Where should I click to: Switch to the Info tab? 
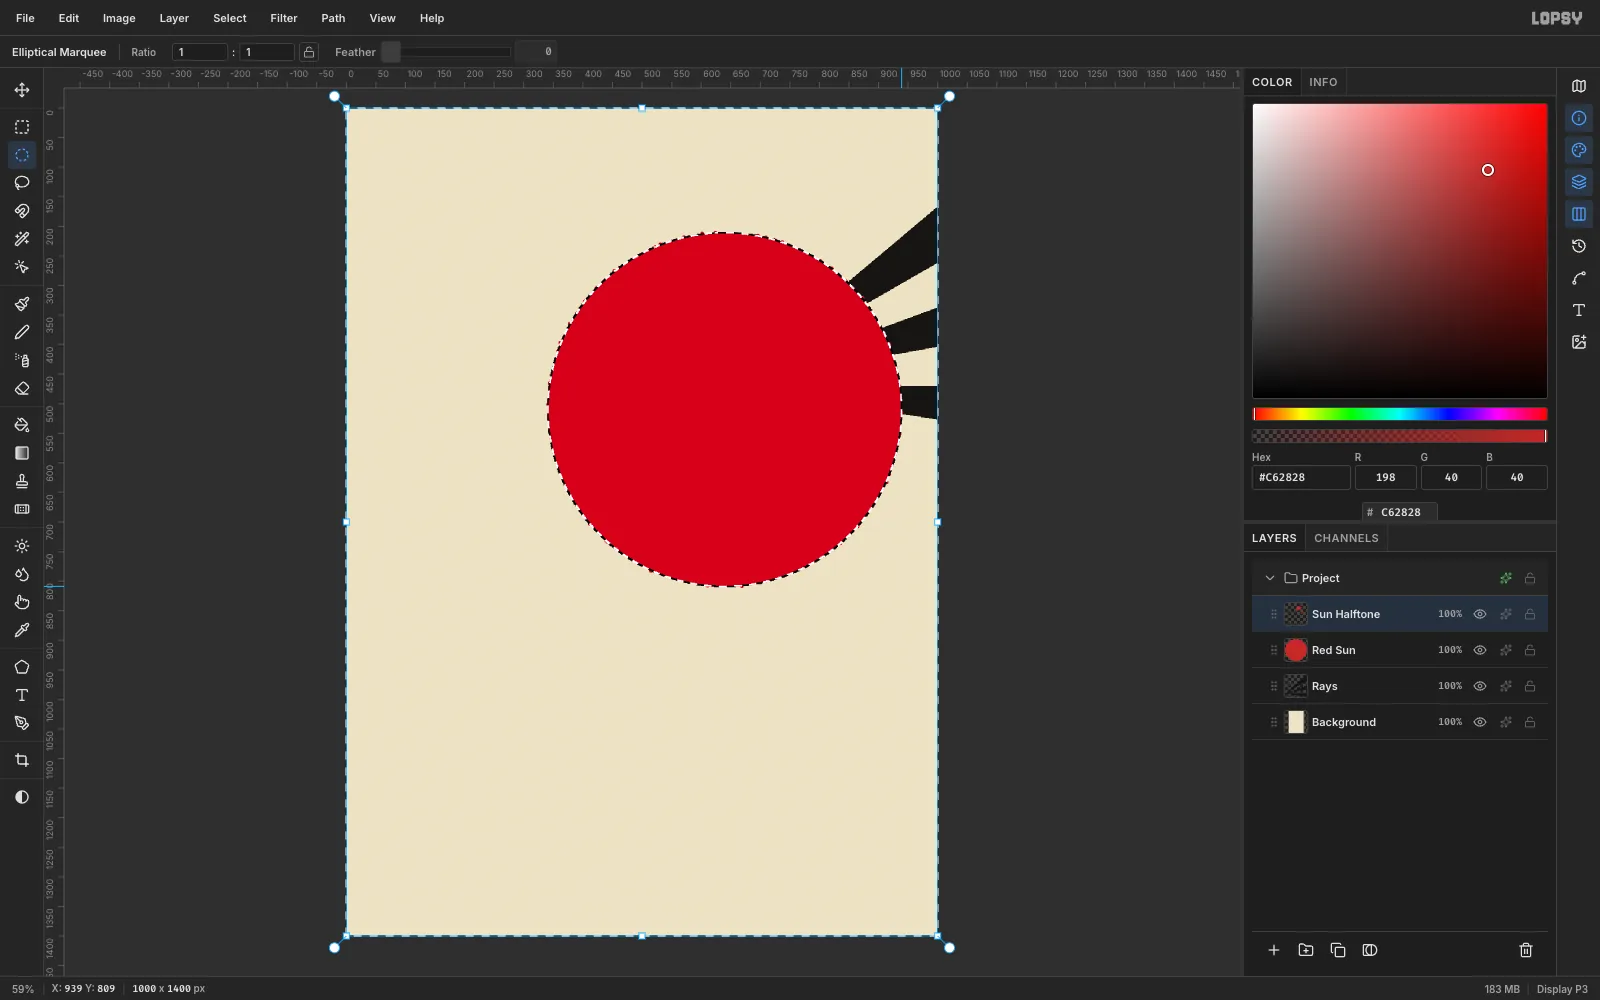pyautogui.click(x=1323, y=82)
